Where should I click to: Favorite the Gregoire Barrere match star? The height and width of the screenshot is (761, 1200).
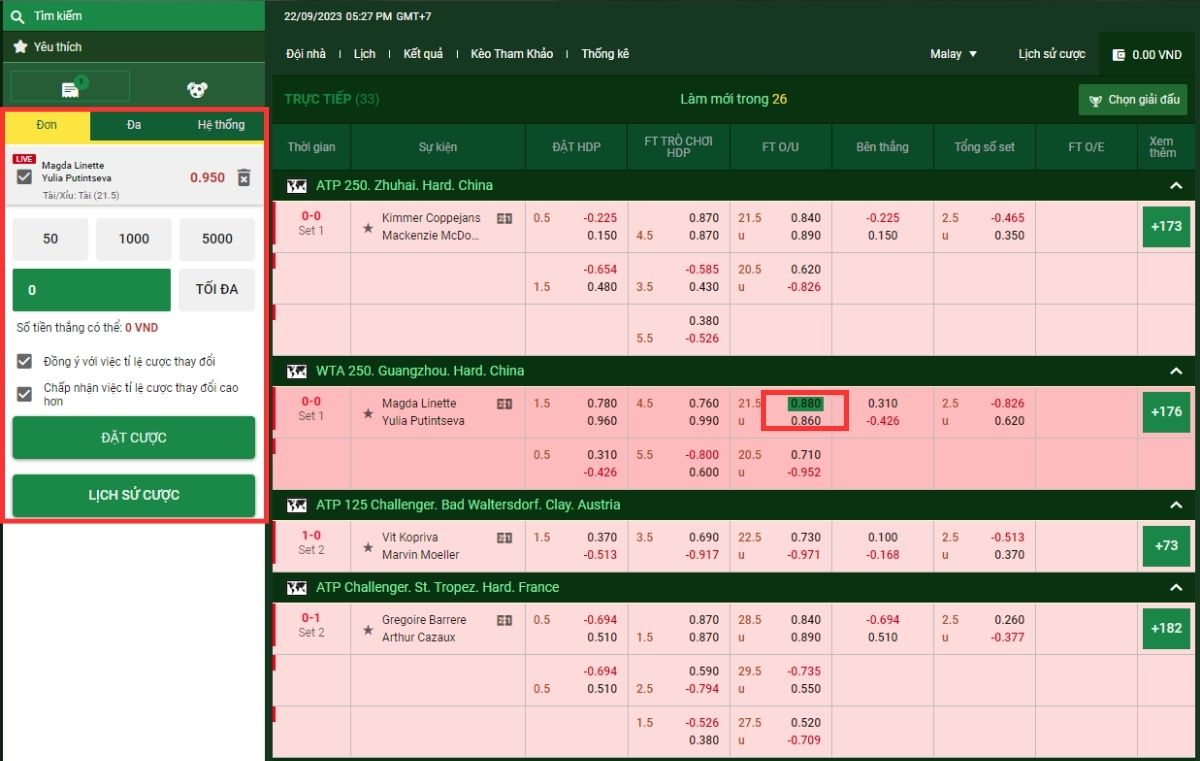368,630
